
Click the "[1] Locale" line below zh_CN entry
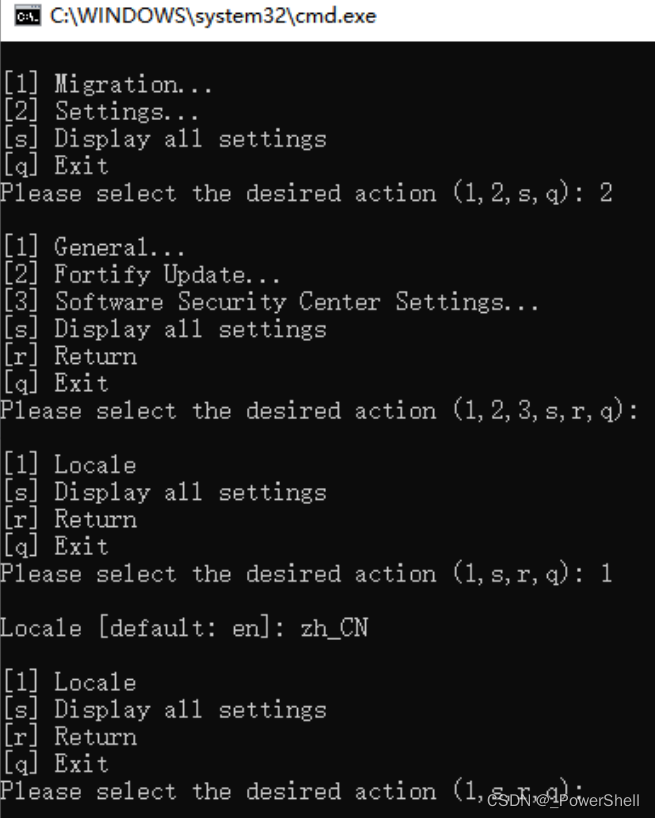tap(69, 682)
